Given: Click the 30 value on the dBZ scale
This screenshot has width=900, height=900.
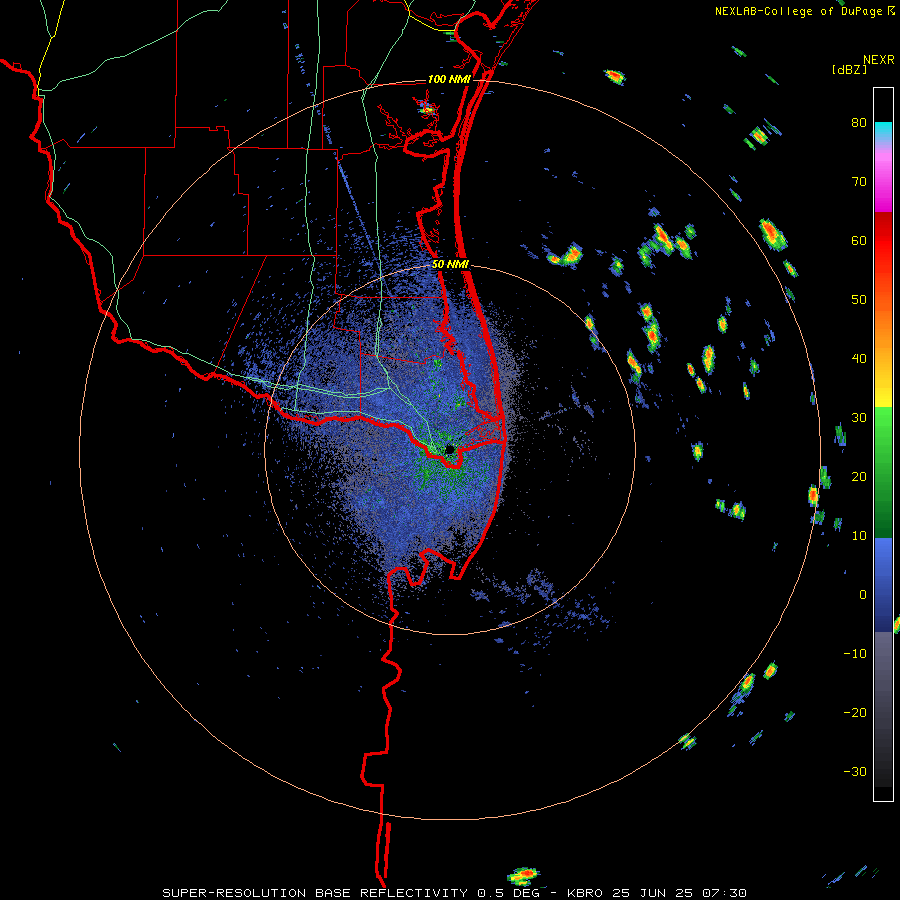Looking at the screenshot, I should point(859,417).
